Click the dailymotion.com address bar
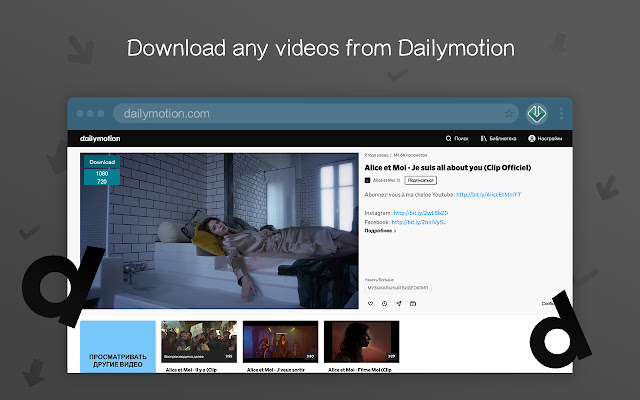The height and width of the screenshot is (400, 640). click(x=316, y=113)
